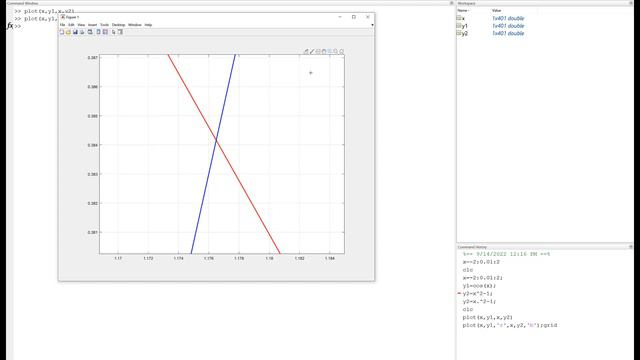
Task: Click the New Figure icon in figure toolbar
Action: [x=62, y=32]
